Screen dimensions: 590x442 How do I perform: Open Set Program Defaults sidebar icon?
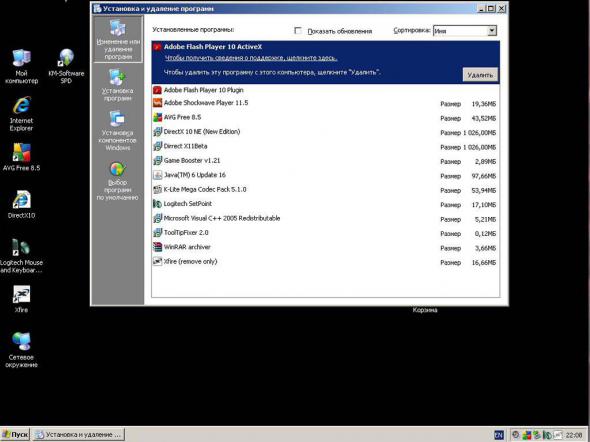click(x=118, y=181)
